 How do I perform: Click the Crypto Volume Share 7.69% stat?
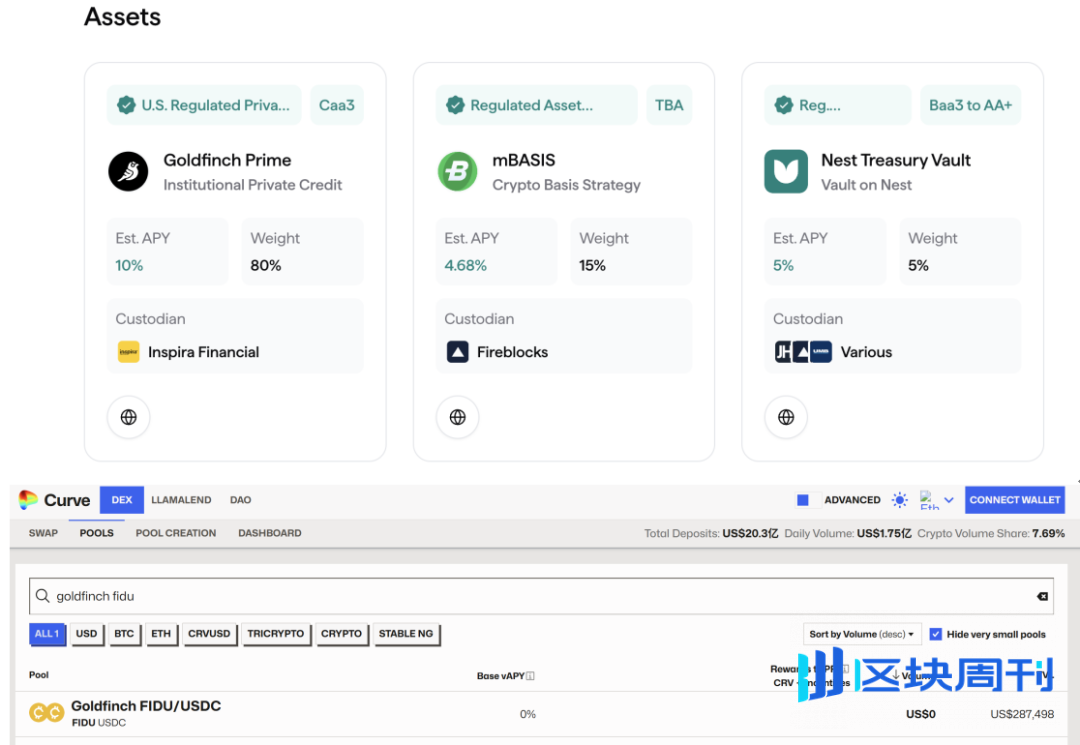tap(990, 534)
